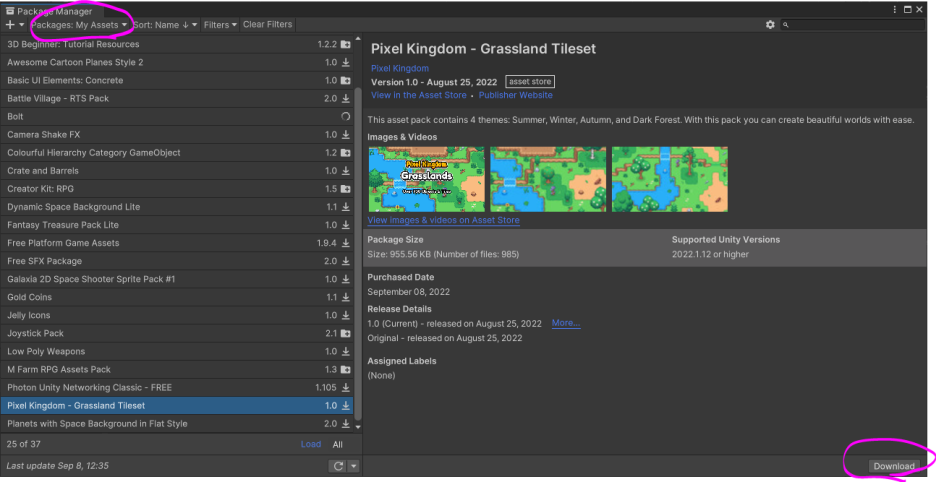Click download icon for Galaxia 2D Space Shooter

346,279
